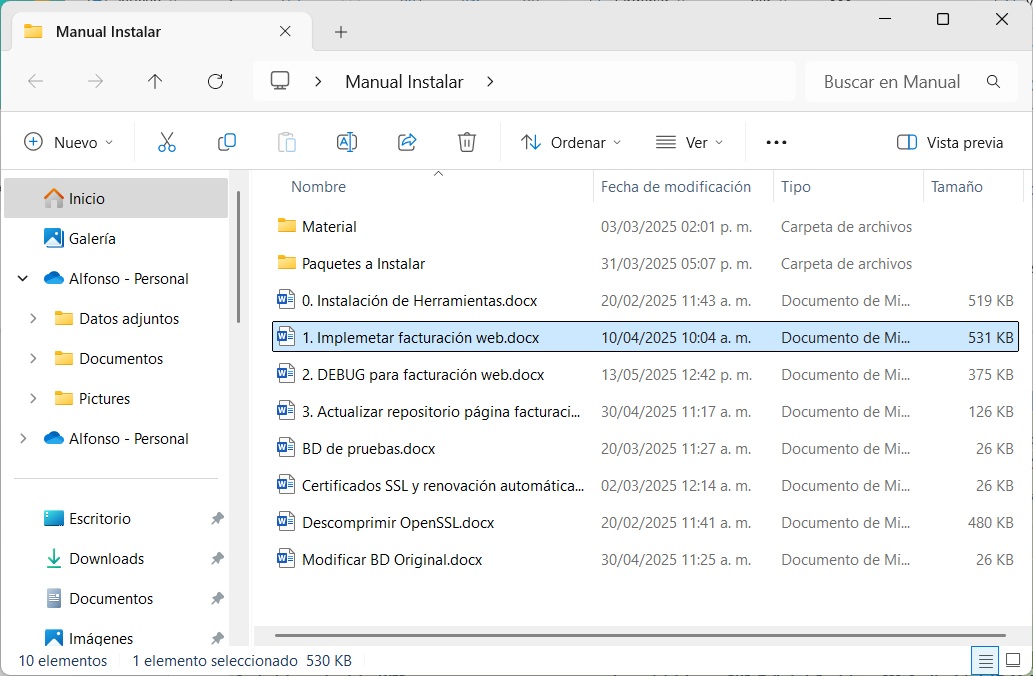The height and width of the screenshot is (676, 1033).
Task: Go up one folder level
Action: pyautogui.click(x=155, y=82)
